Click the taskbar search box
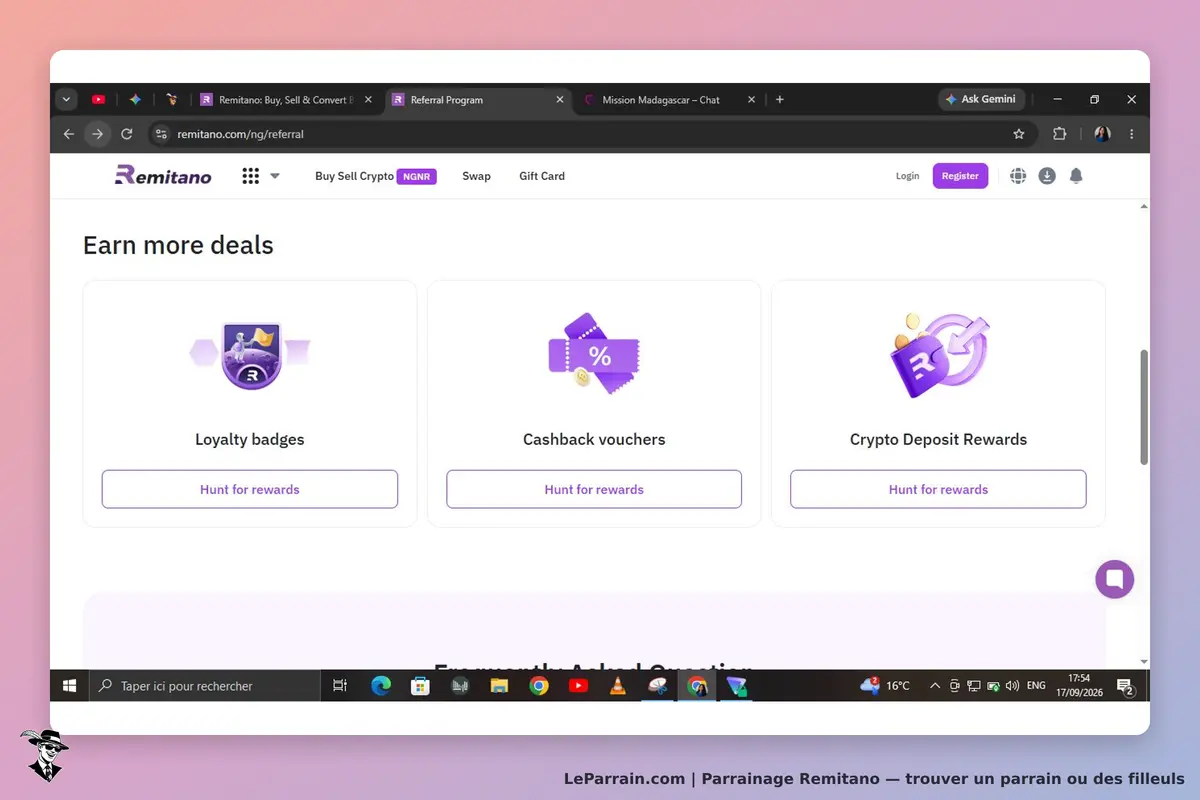The image size is (1200, 800). pos(205,686)
